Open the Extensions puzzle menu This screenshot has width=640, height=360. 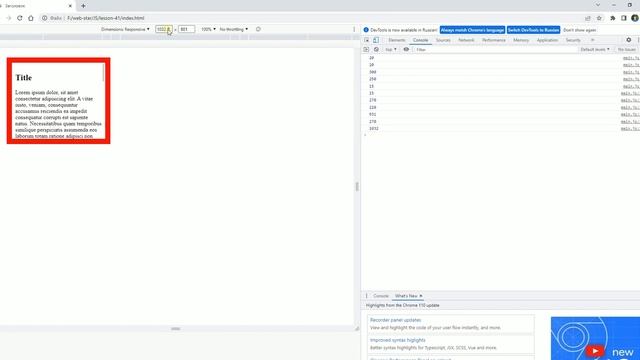point(613,18)
